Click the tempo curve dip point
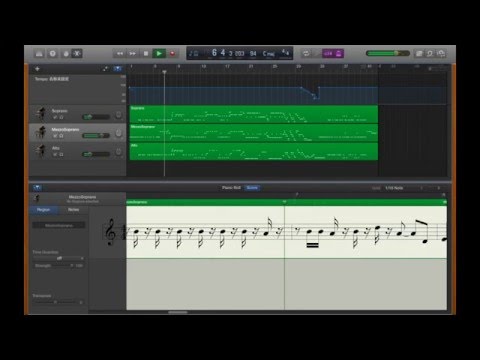The image size is (480, 360). coord(315,98)
